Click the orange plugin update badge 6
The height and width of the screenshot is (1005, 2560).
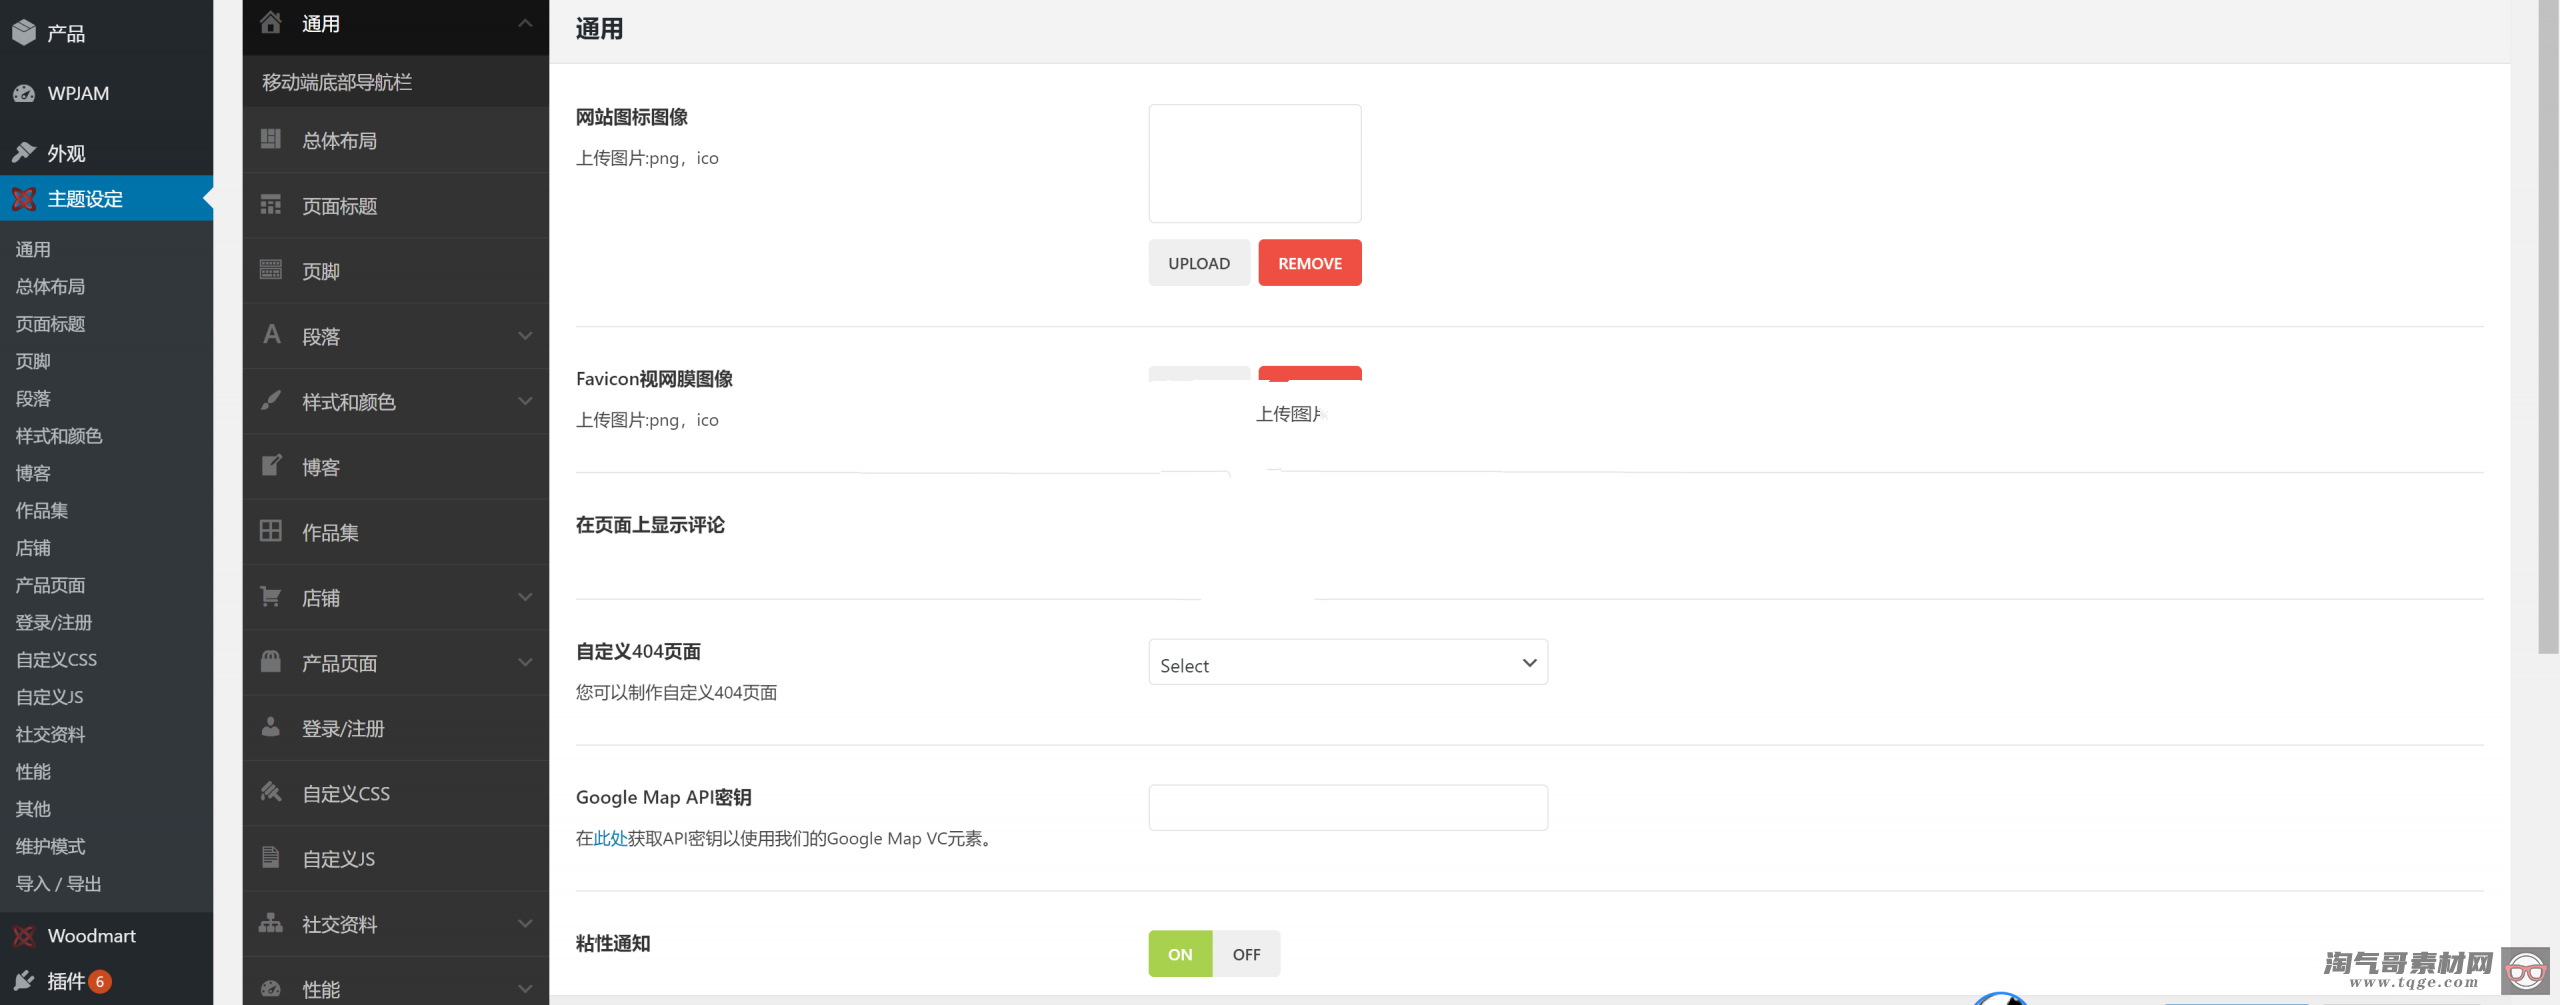click(x=100, y=981)
